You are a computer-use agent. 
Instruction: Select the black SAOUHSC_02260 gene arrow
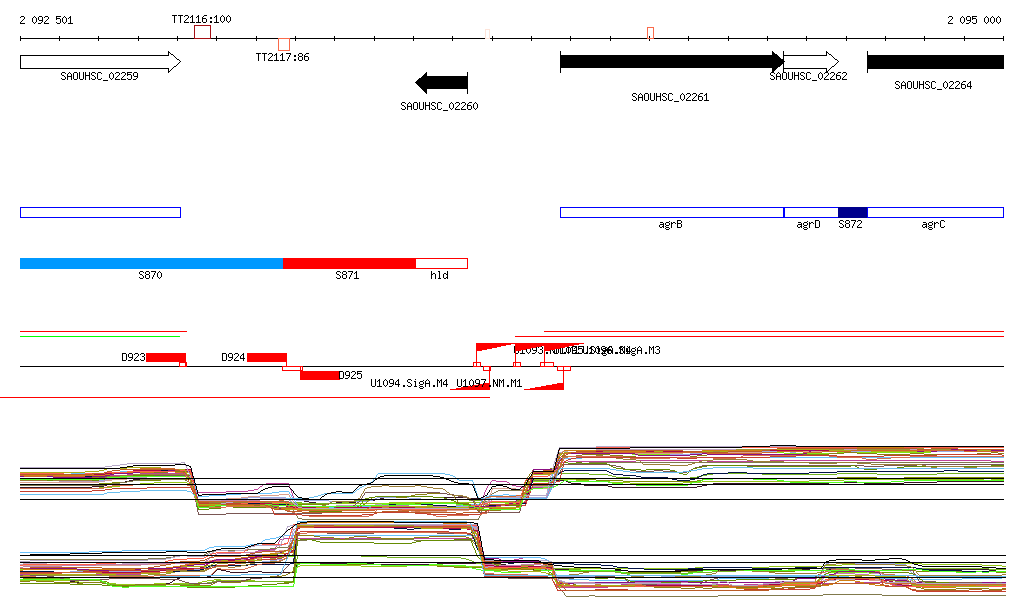[441, 82]
